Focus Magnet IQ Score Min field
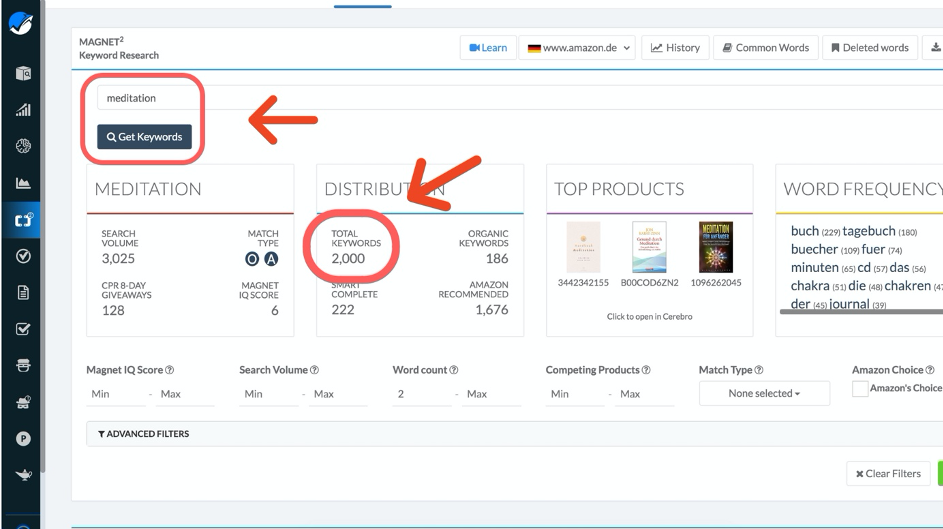Image resolution: width=943 pixels, height=529 pixels. 116,394
